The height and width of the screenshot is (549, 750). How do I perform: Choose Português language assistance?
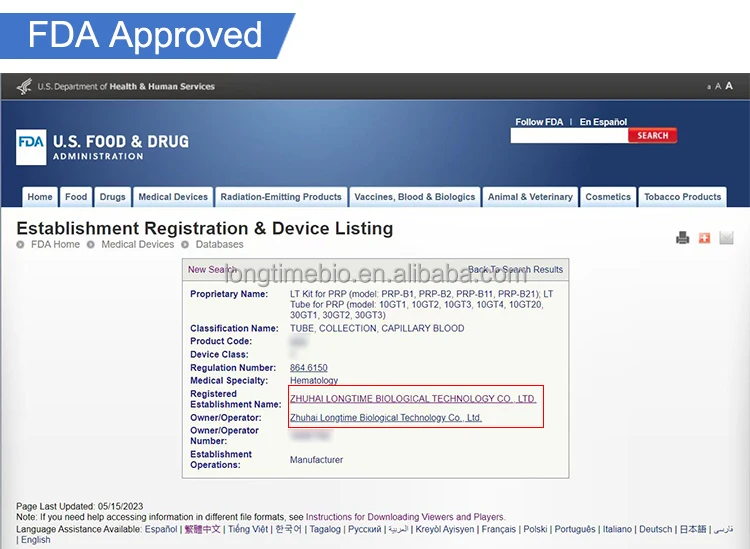(x=575, y=529)
